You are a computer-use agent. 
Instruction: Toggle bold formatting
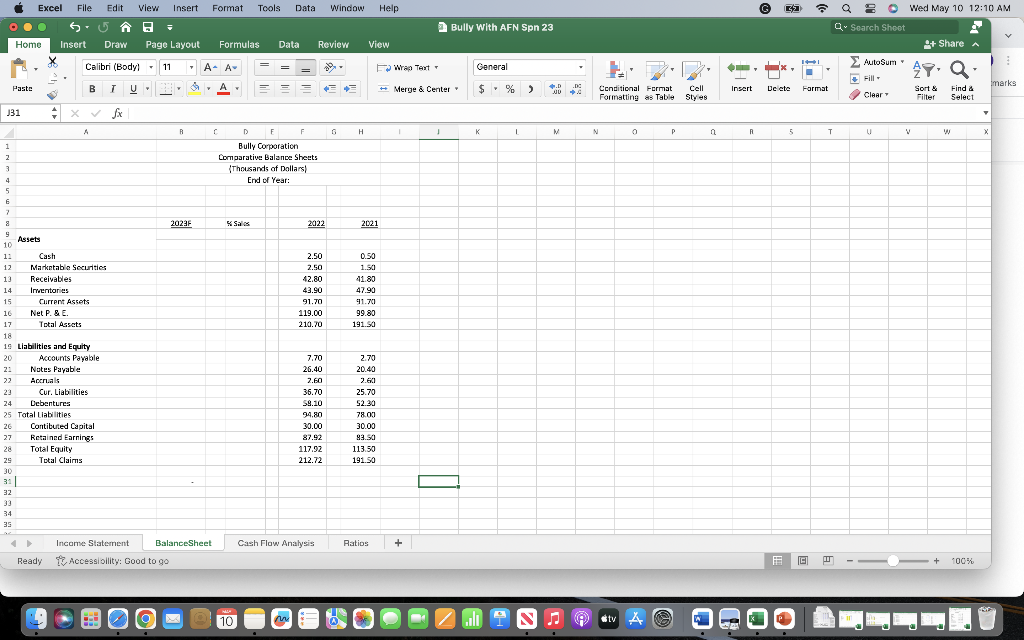(90, 89)
